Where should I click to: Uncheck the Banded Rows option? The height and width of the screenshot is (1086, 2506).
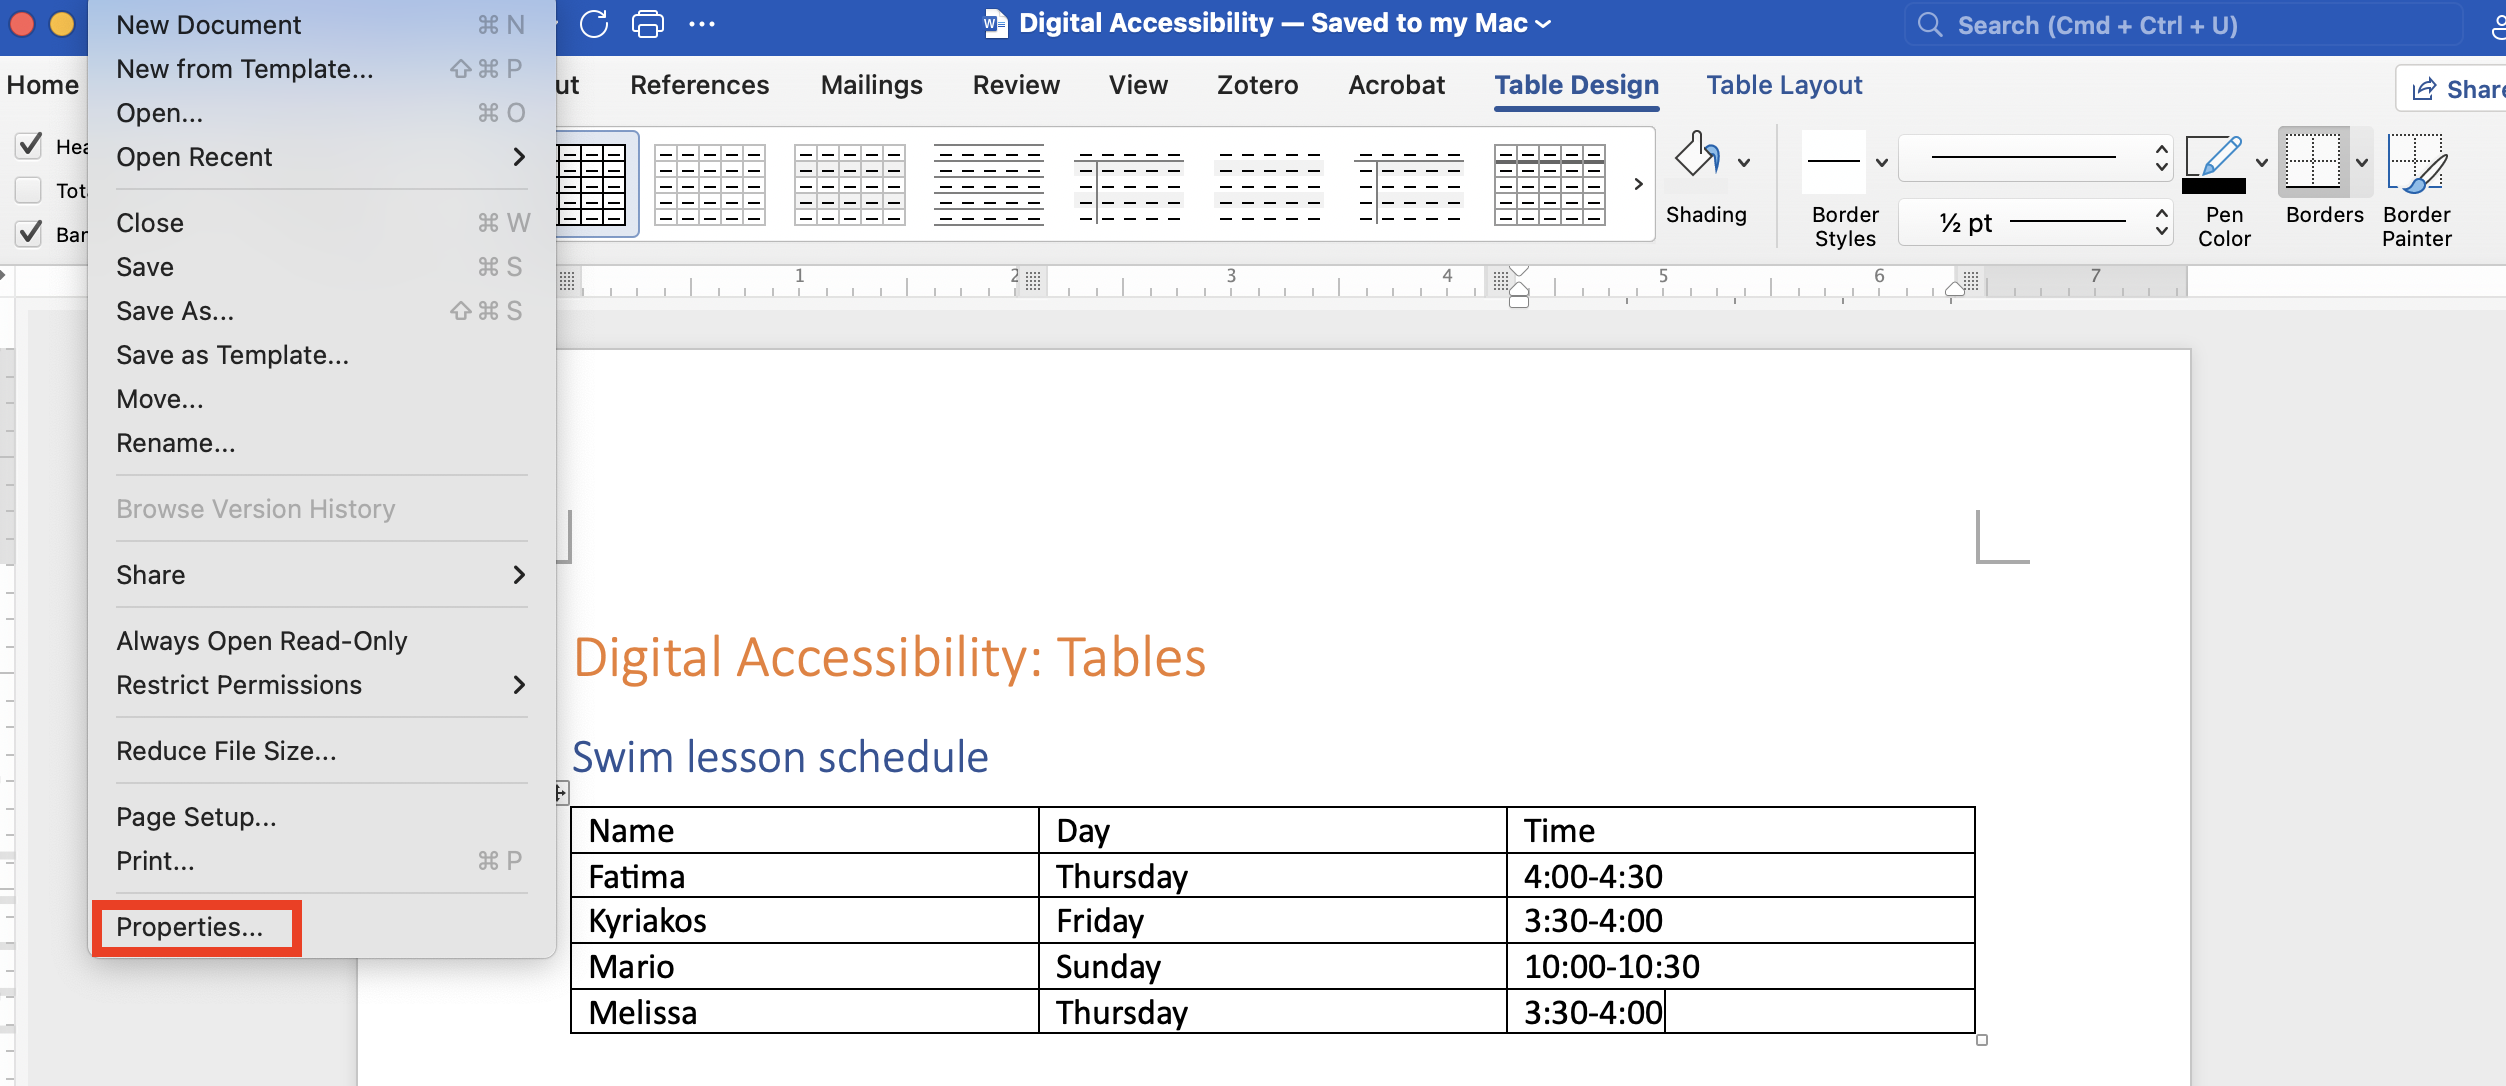[28, 234]
